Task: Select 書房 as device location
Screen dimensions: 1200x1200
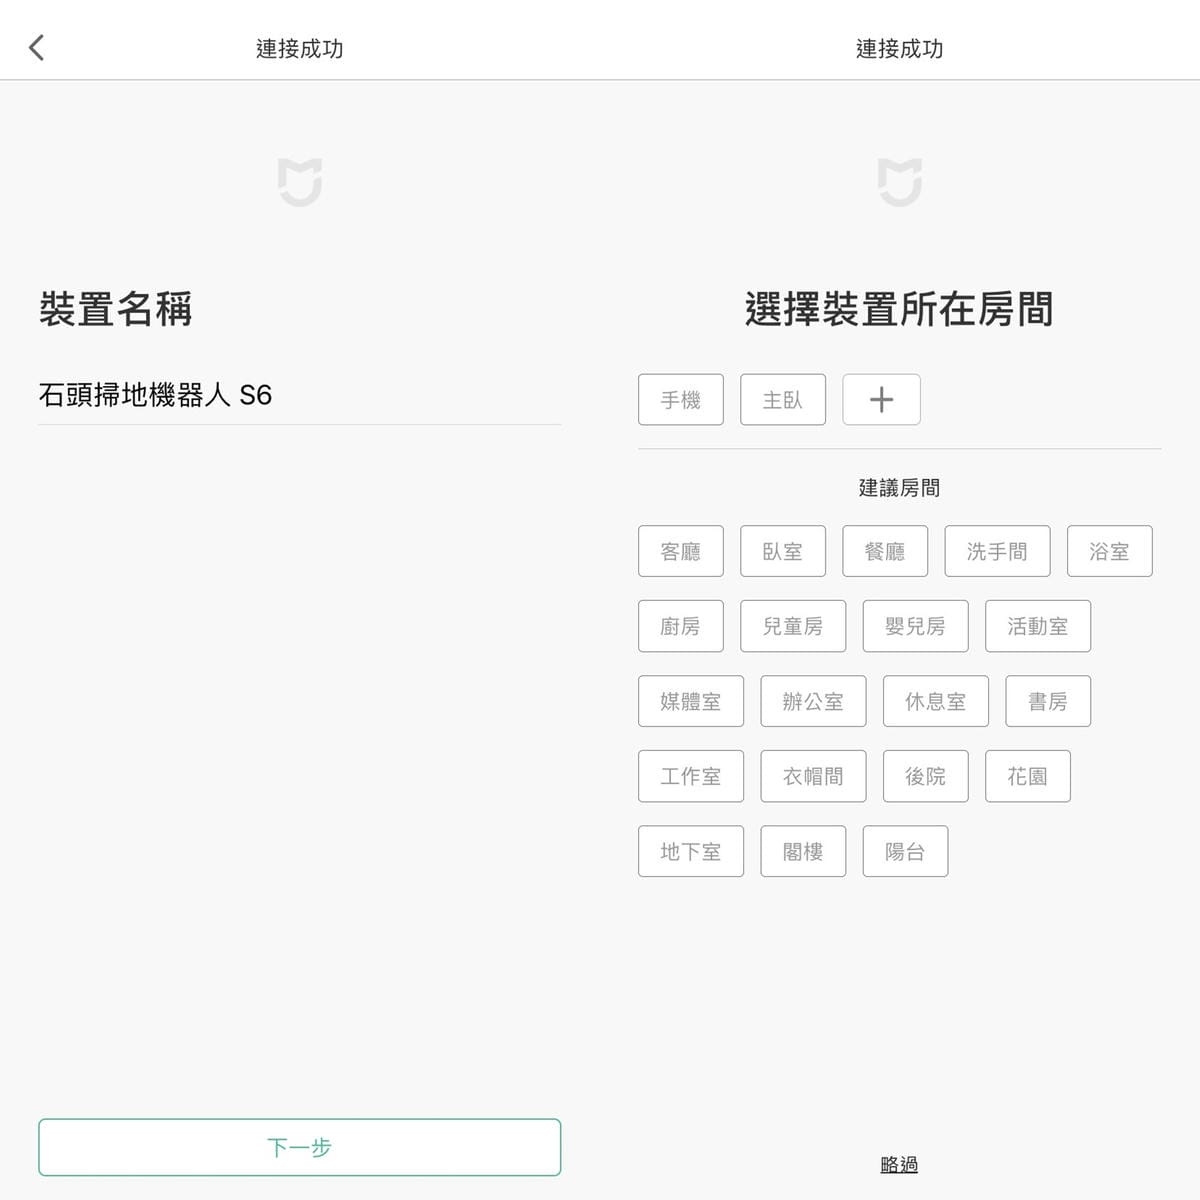Action: pyautogui.click(x=1047, y=701)
